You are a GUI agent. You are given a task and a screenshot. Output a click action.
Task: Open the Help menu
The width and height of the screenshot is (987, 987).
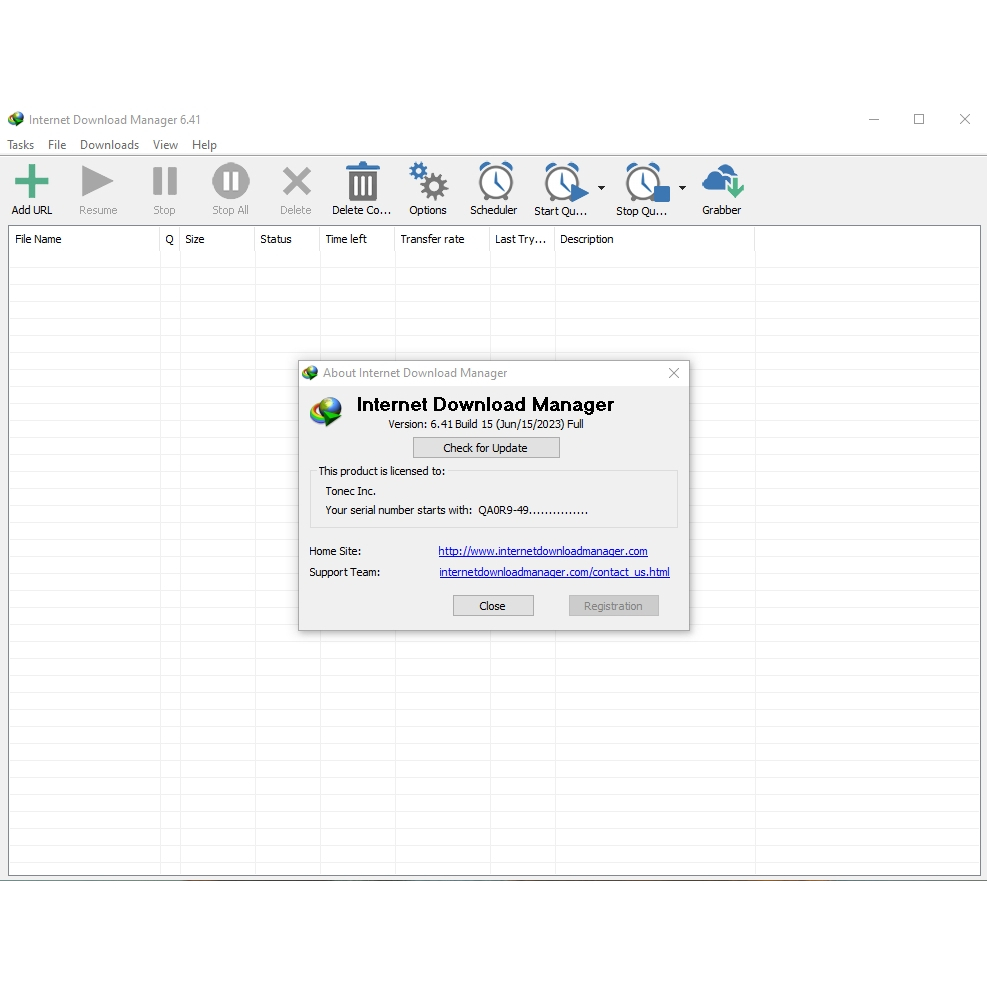coord(204,145)
